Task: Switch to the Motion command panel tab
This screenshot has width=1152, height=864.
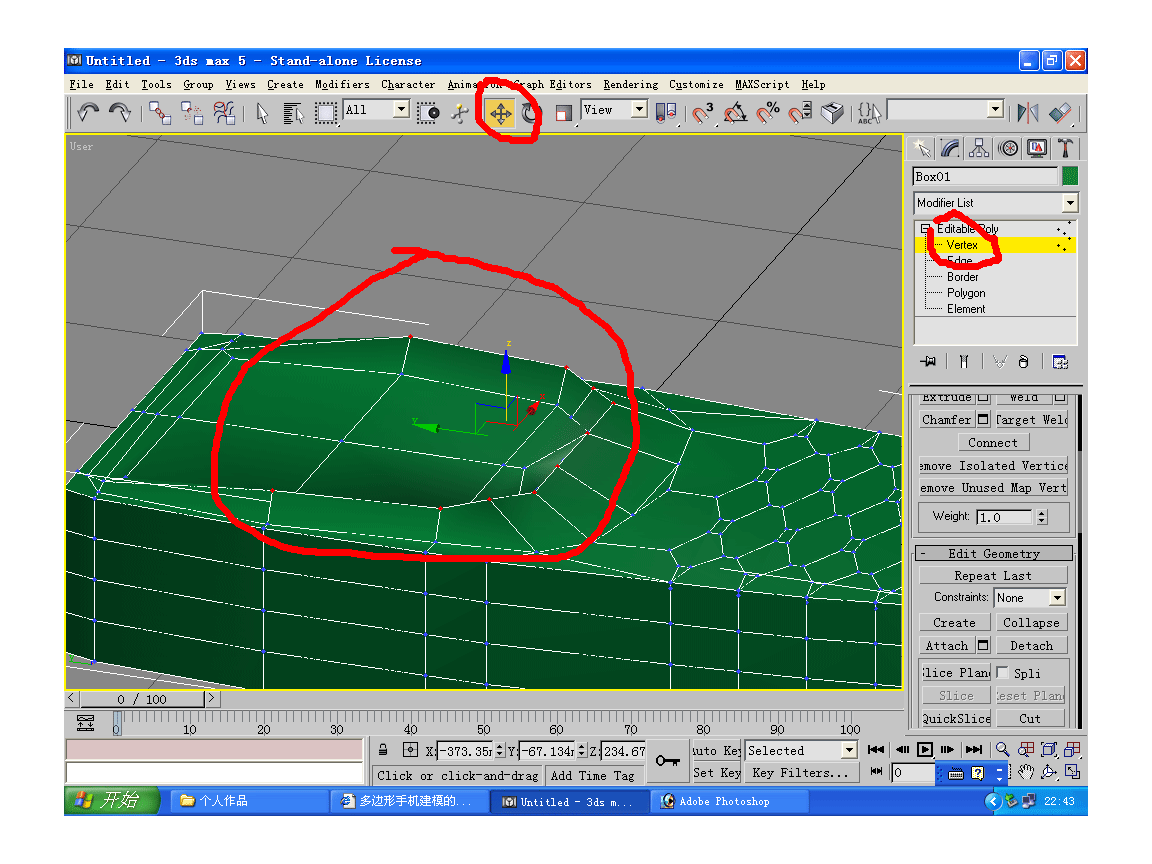Action: [x=1008, y=148]
